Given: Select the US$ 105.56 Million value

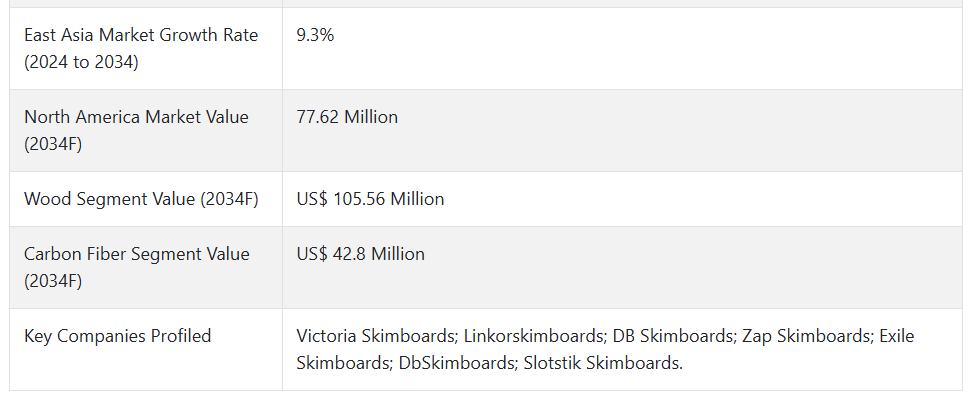Looking at the screenshot, I should [x=370, y=199].
